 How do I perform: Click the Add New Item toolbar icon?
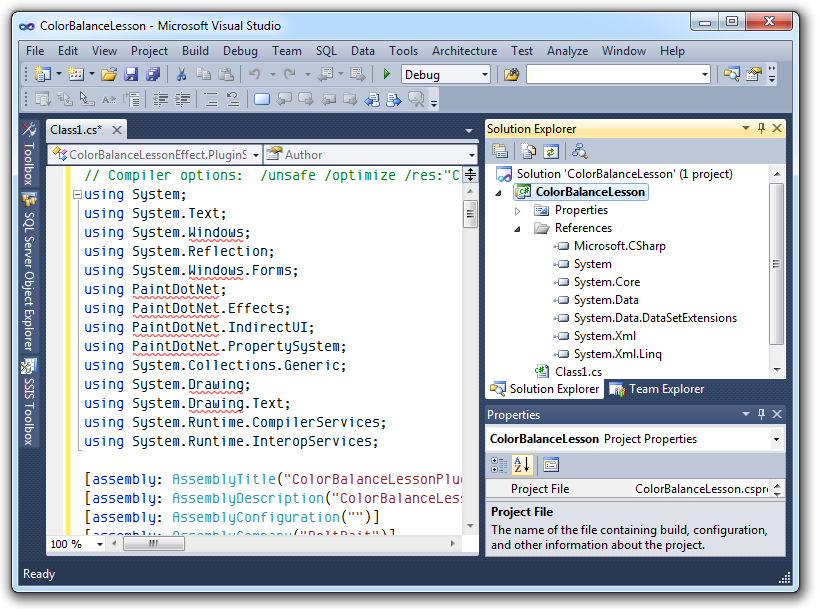(x=76, y=74)
